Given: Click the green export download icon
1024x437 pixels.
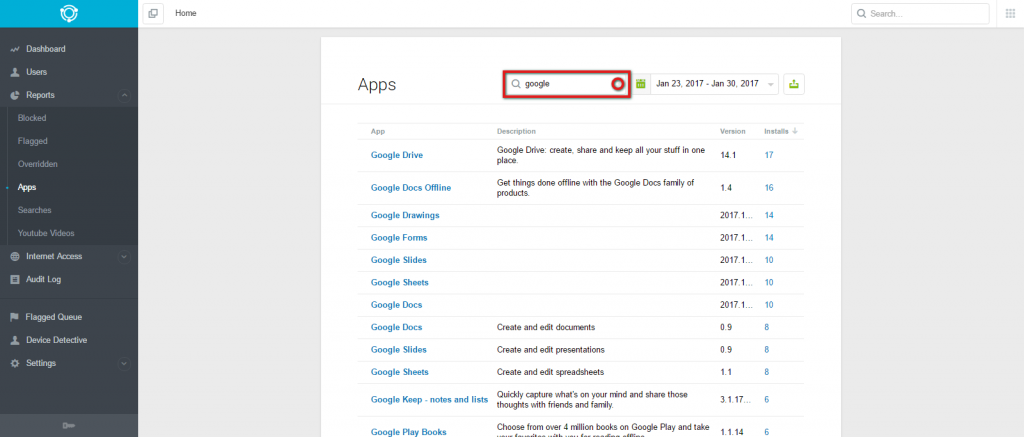Looking at the screenshot, I should click(x=793, y=84).
